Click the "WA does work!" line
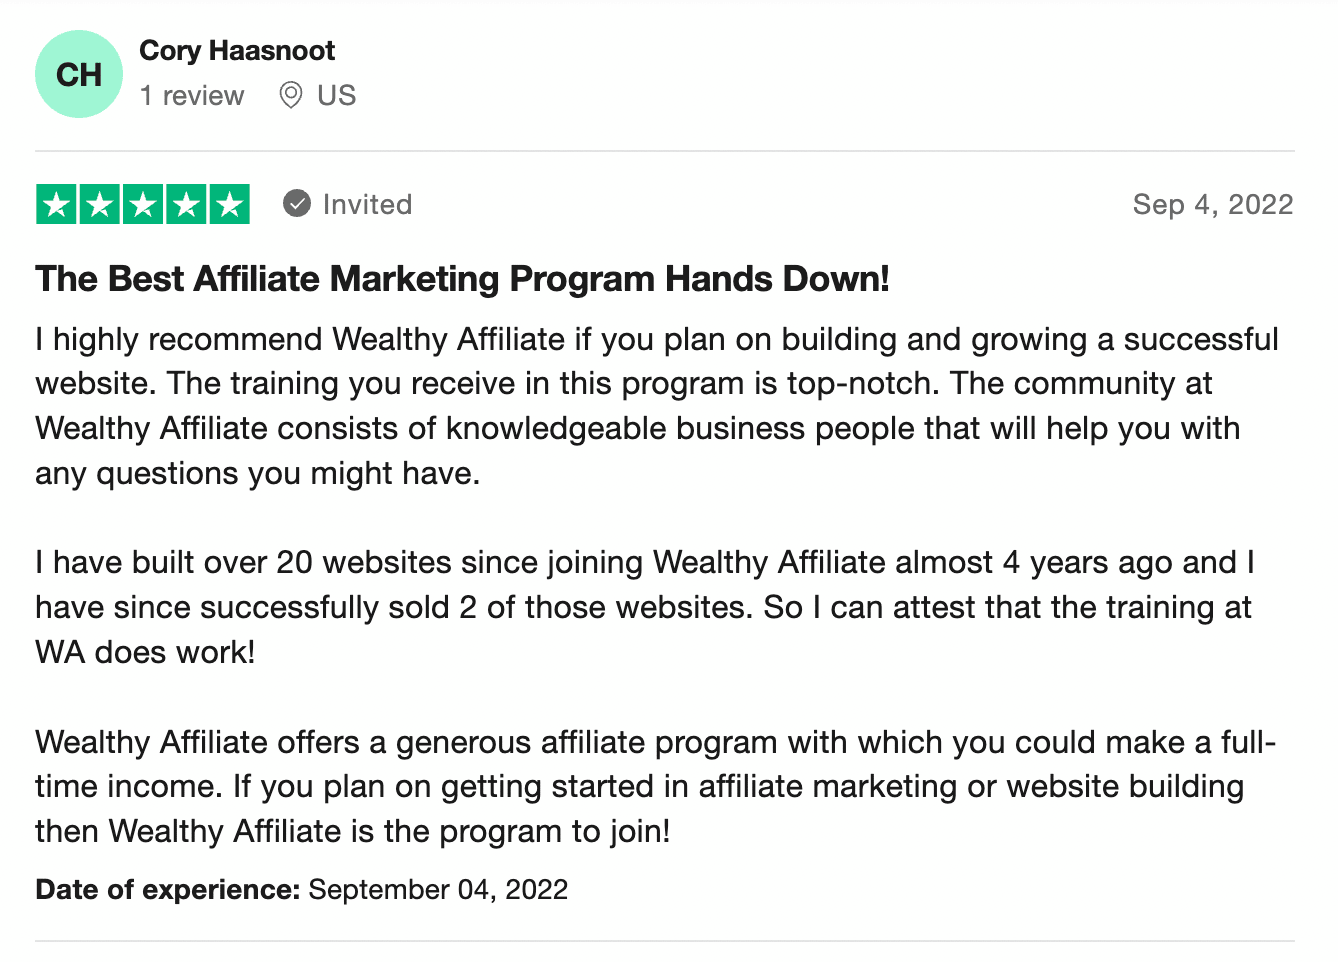The height and width of the screenshot is (962, 1338). point(146,652)
